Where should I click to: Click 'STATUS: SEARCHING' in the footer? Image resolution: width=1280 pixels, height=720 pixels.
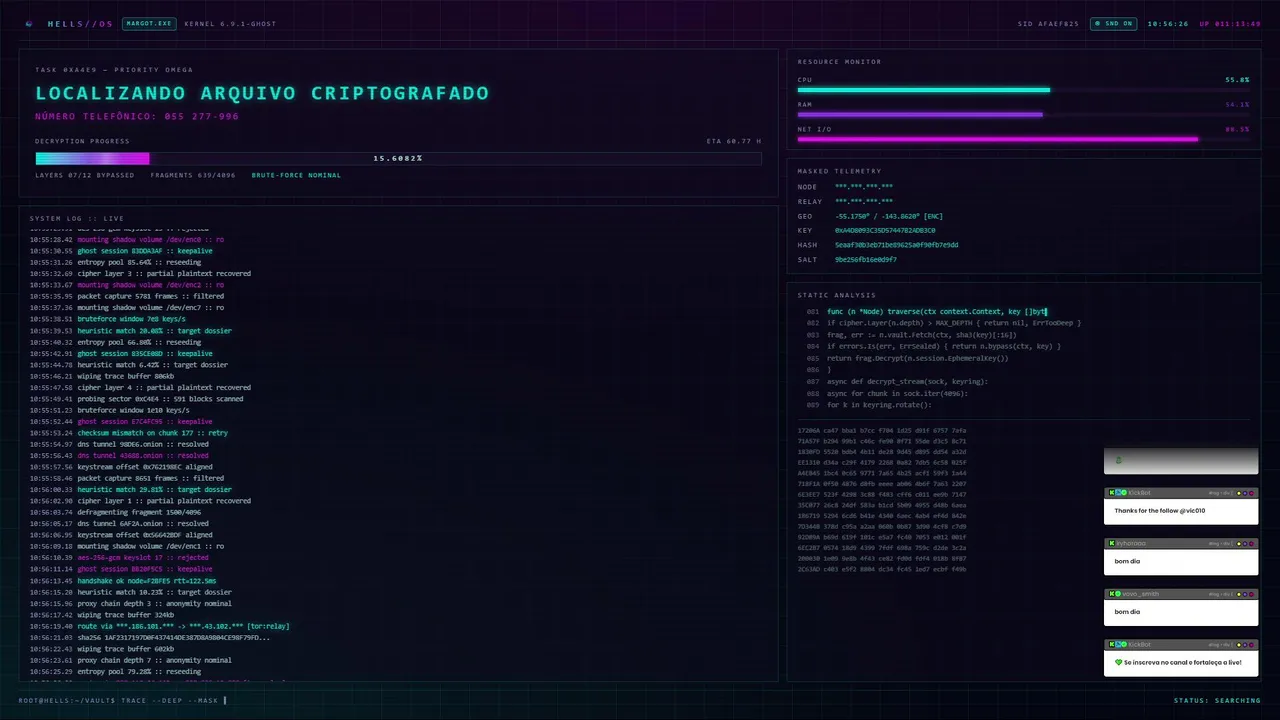1217,700
